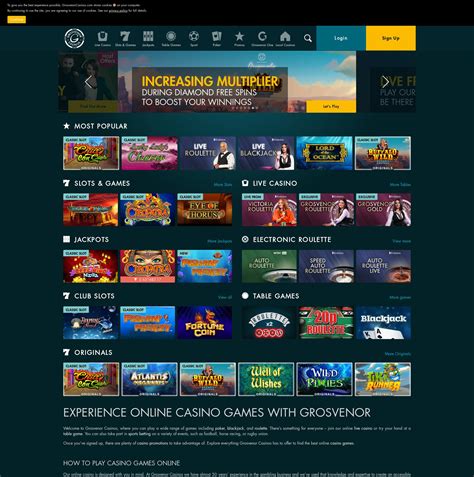The image size is (474, 477).
Task: Click Let's Play on the banner
Action: [331, 106]
